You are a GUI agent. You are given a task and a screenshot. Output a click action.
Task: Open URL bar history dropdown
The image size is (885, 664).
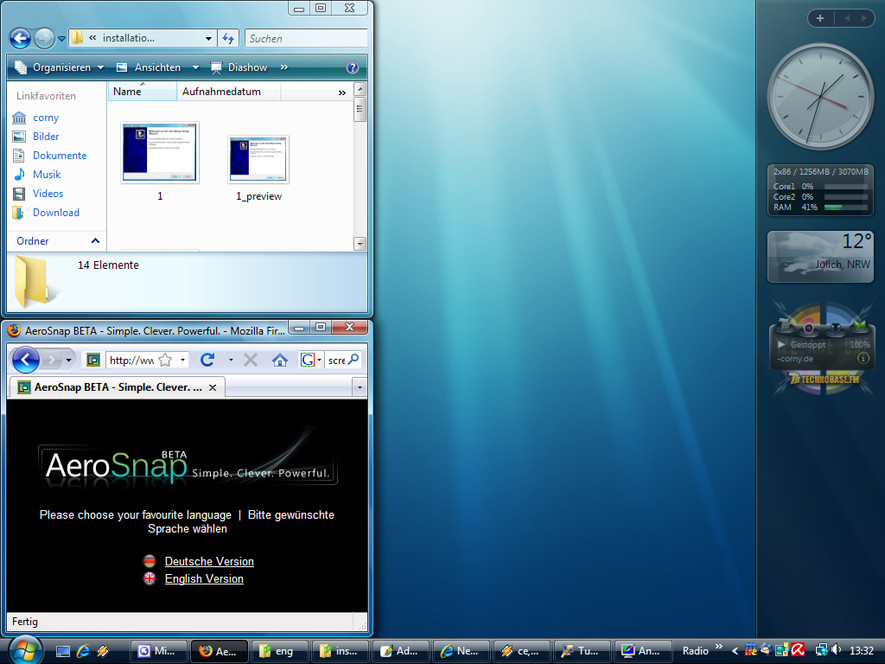[182, 360]
